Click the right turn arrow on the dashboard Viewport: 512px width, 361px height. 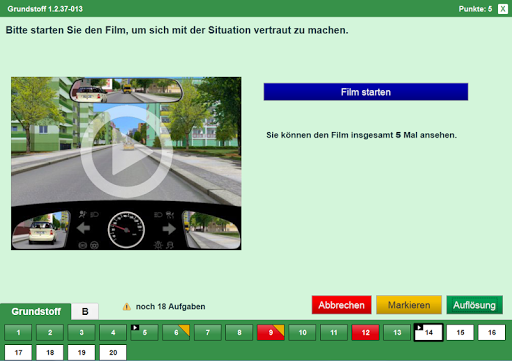[x=169, y=229]
